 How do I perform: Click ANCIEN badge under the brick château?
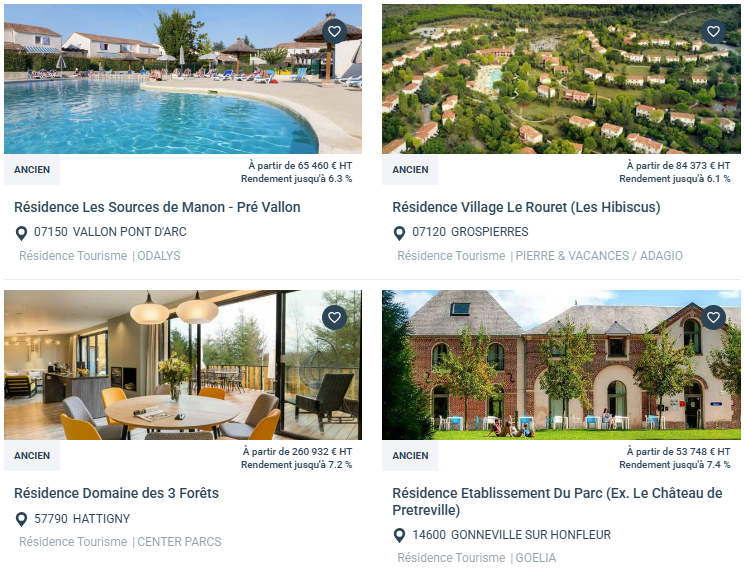tap(410, 456)
